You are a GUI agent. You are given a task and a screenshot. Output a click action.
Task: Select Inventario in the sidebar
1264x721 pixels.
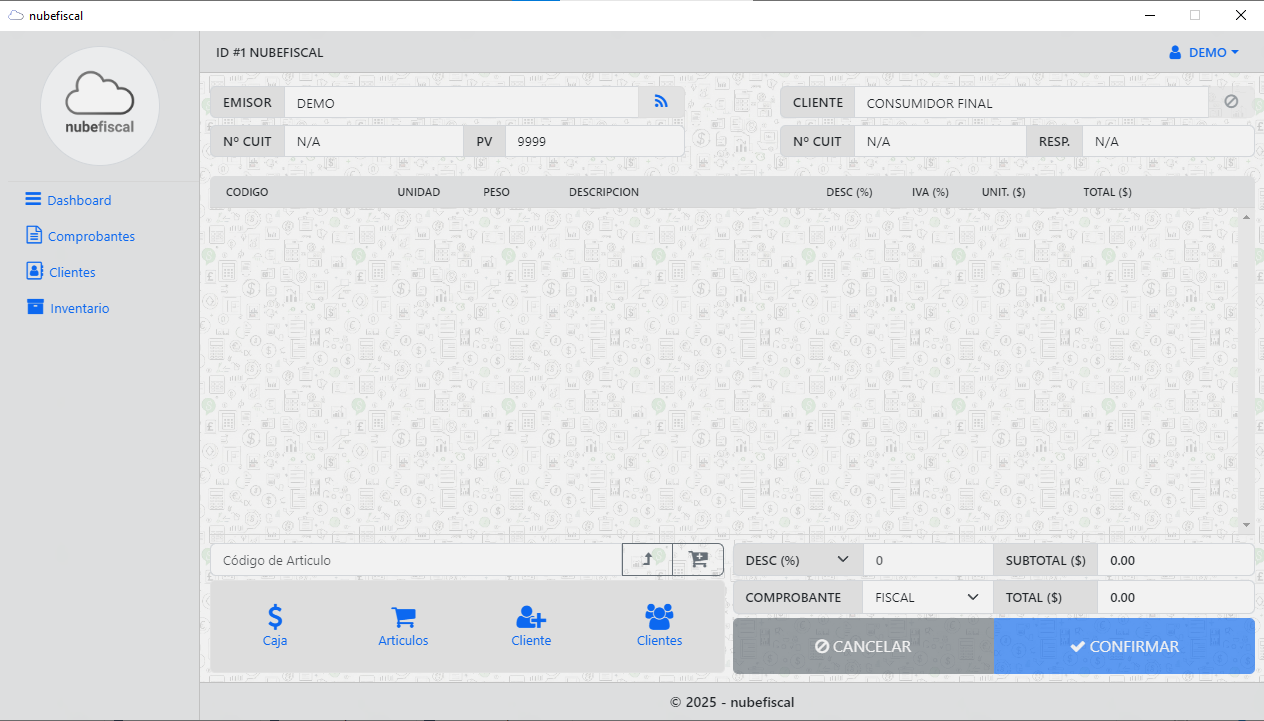[x=79, y=308]
